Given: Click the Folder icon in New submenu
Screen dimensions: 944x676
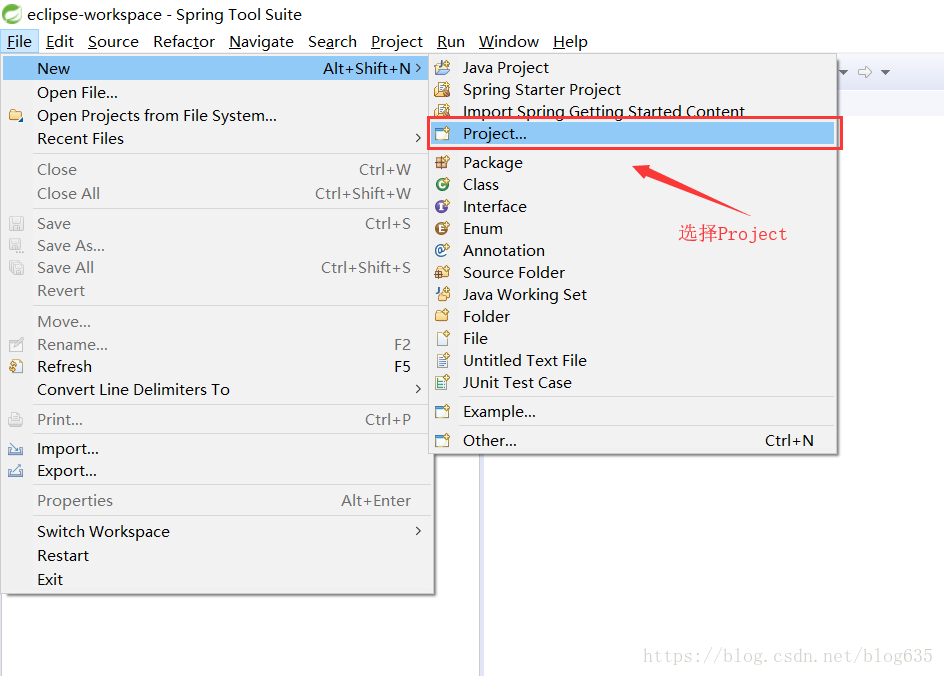Looking at the screenshot, I should click(x=442, y=317).
